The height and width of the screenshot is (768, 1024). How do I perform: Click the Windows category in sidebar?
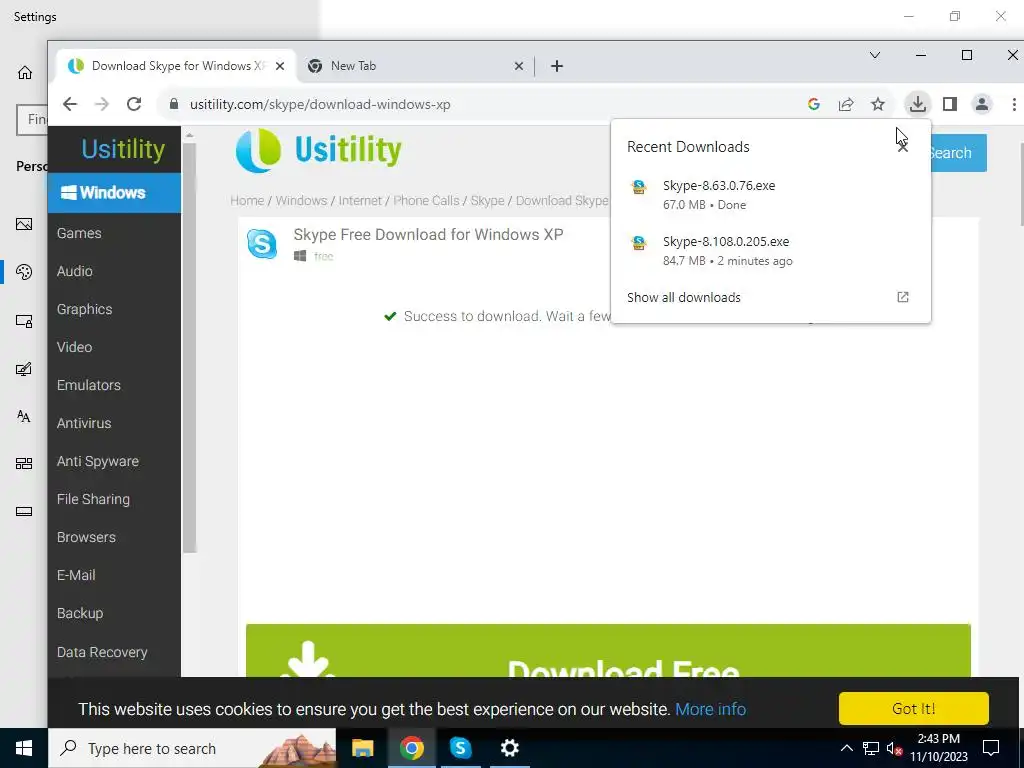[114, 193]
